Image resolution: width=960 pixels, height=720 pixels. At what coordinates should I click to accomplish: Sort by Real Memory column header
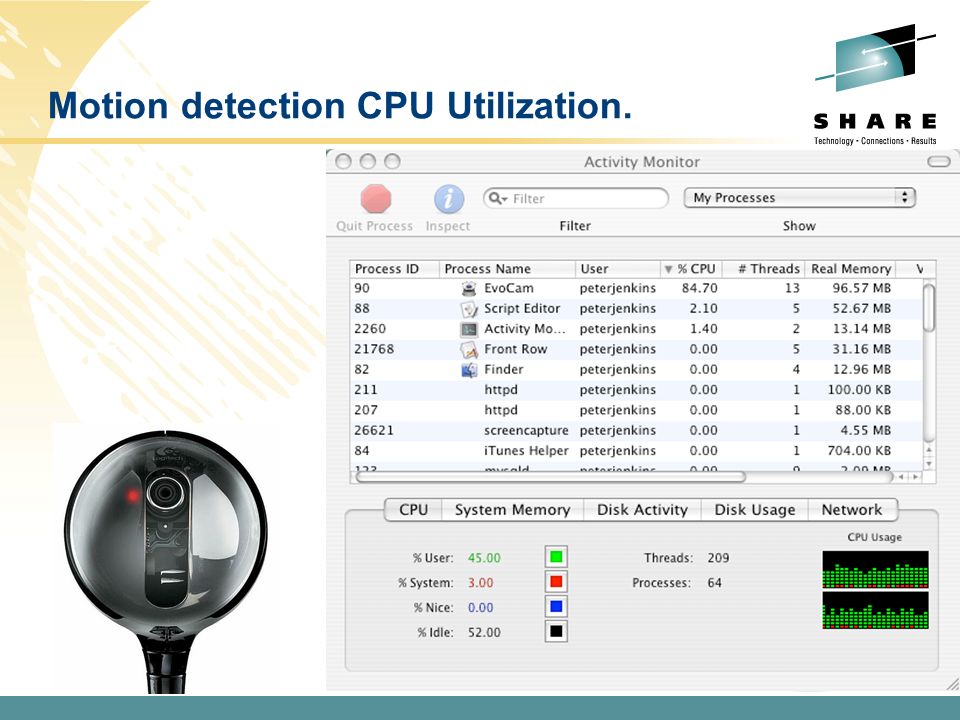[x=850, y=269]
